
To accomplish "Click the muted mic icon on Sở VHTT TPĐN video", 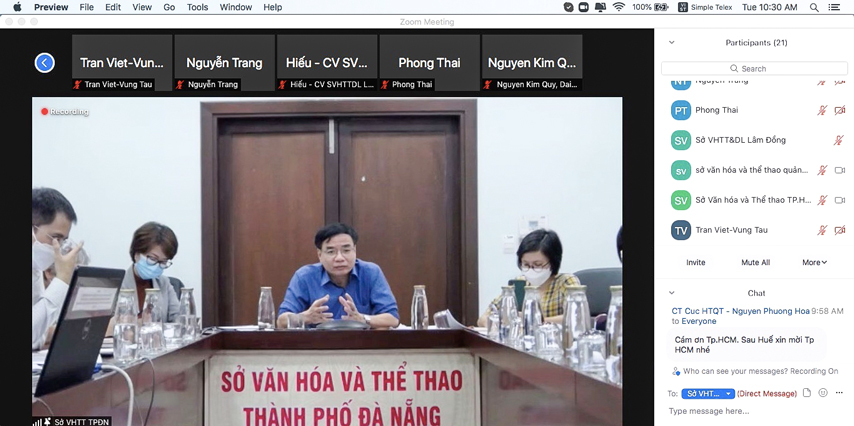I will 47,422.
